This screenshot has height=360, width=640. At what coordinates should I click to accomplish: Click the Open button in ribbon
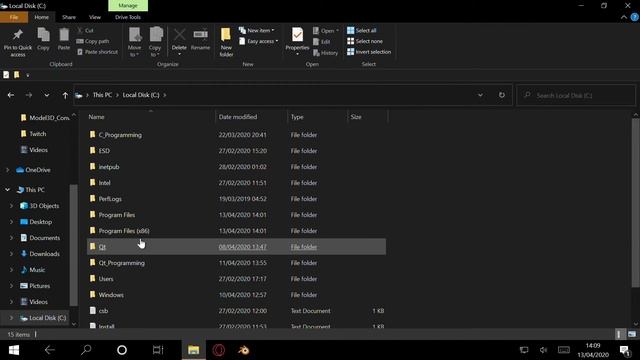coord(326,31)
